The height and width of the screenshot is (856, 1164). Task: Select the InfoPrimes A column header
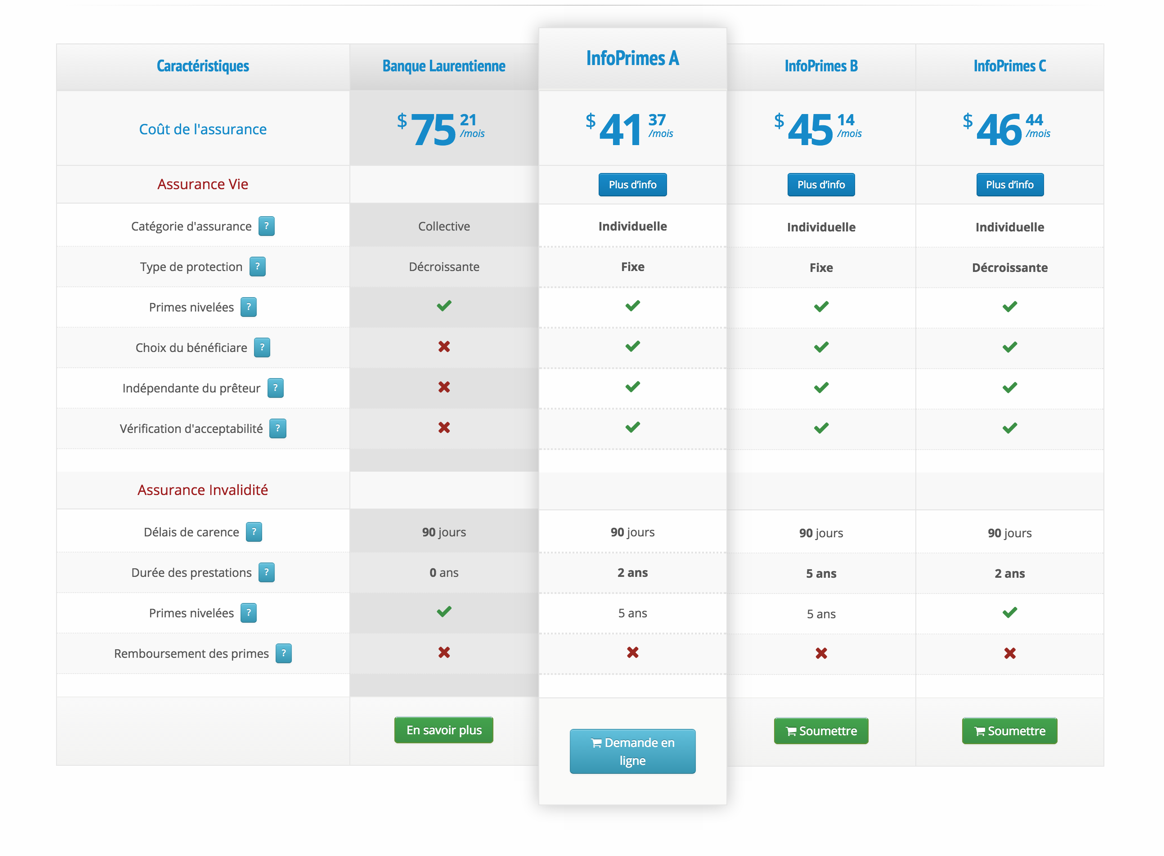632,59
